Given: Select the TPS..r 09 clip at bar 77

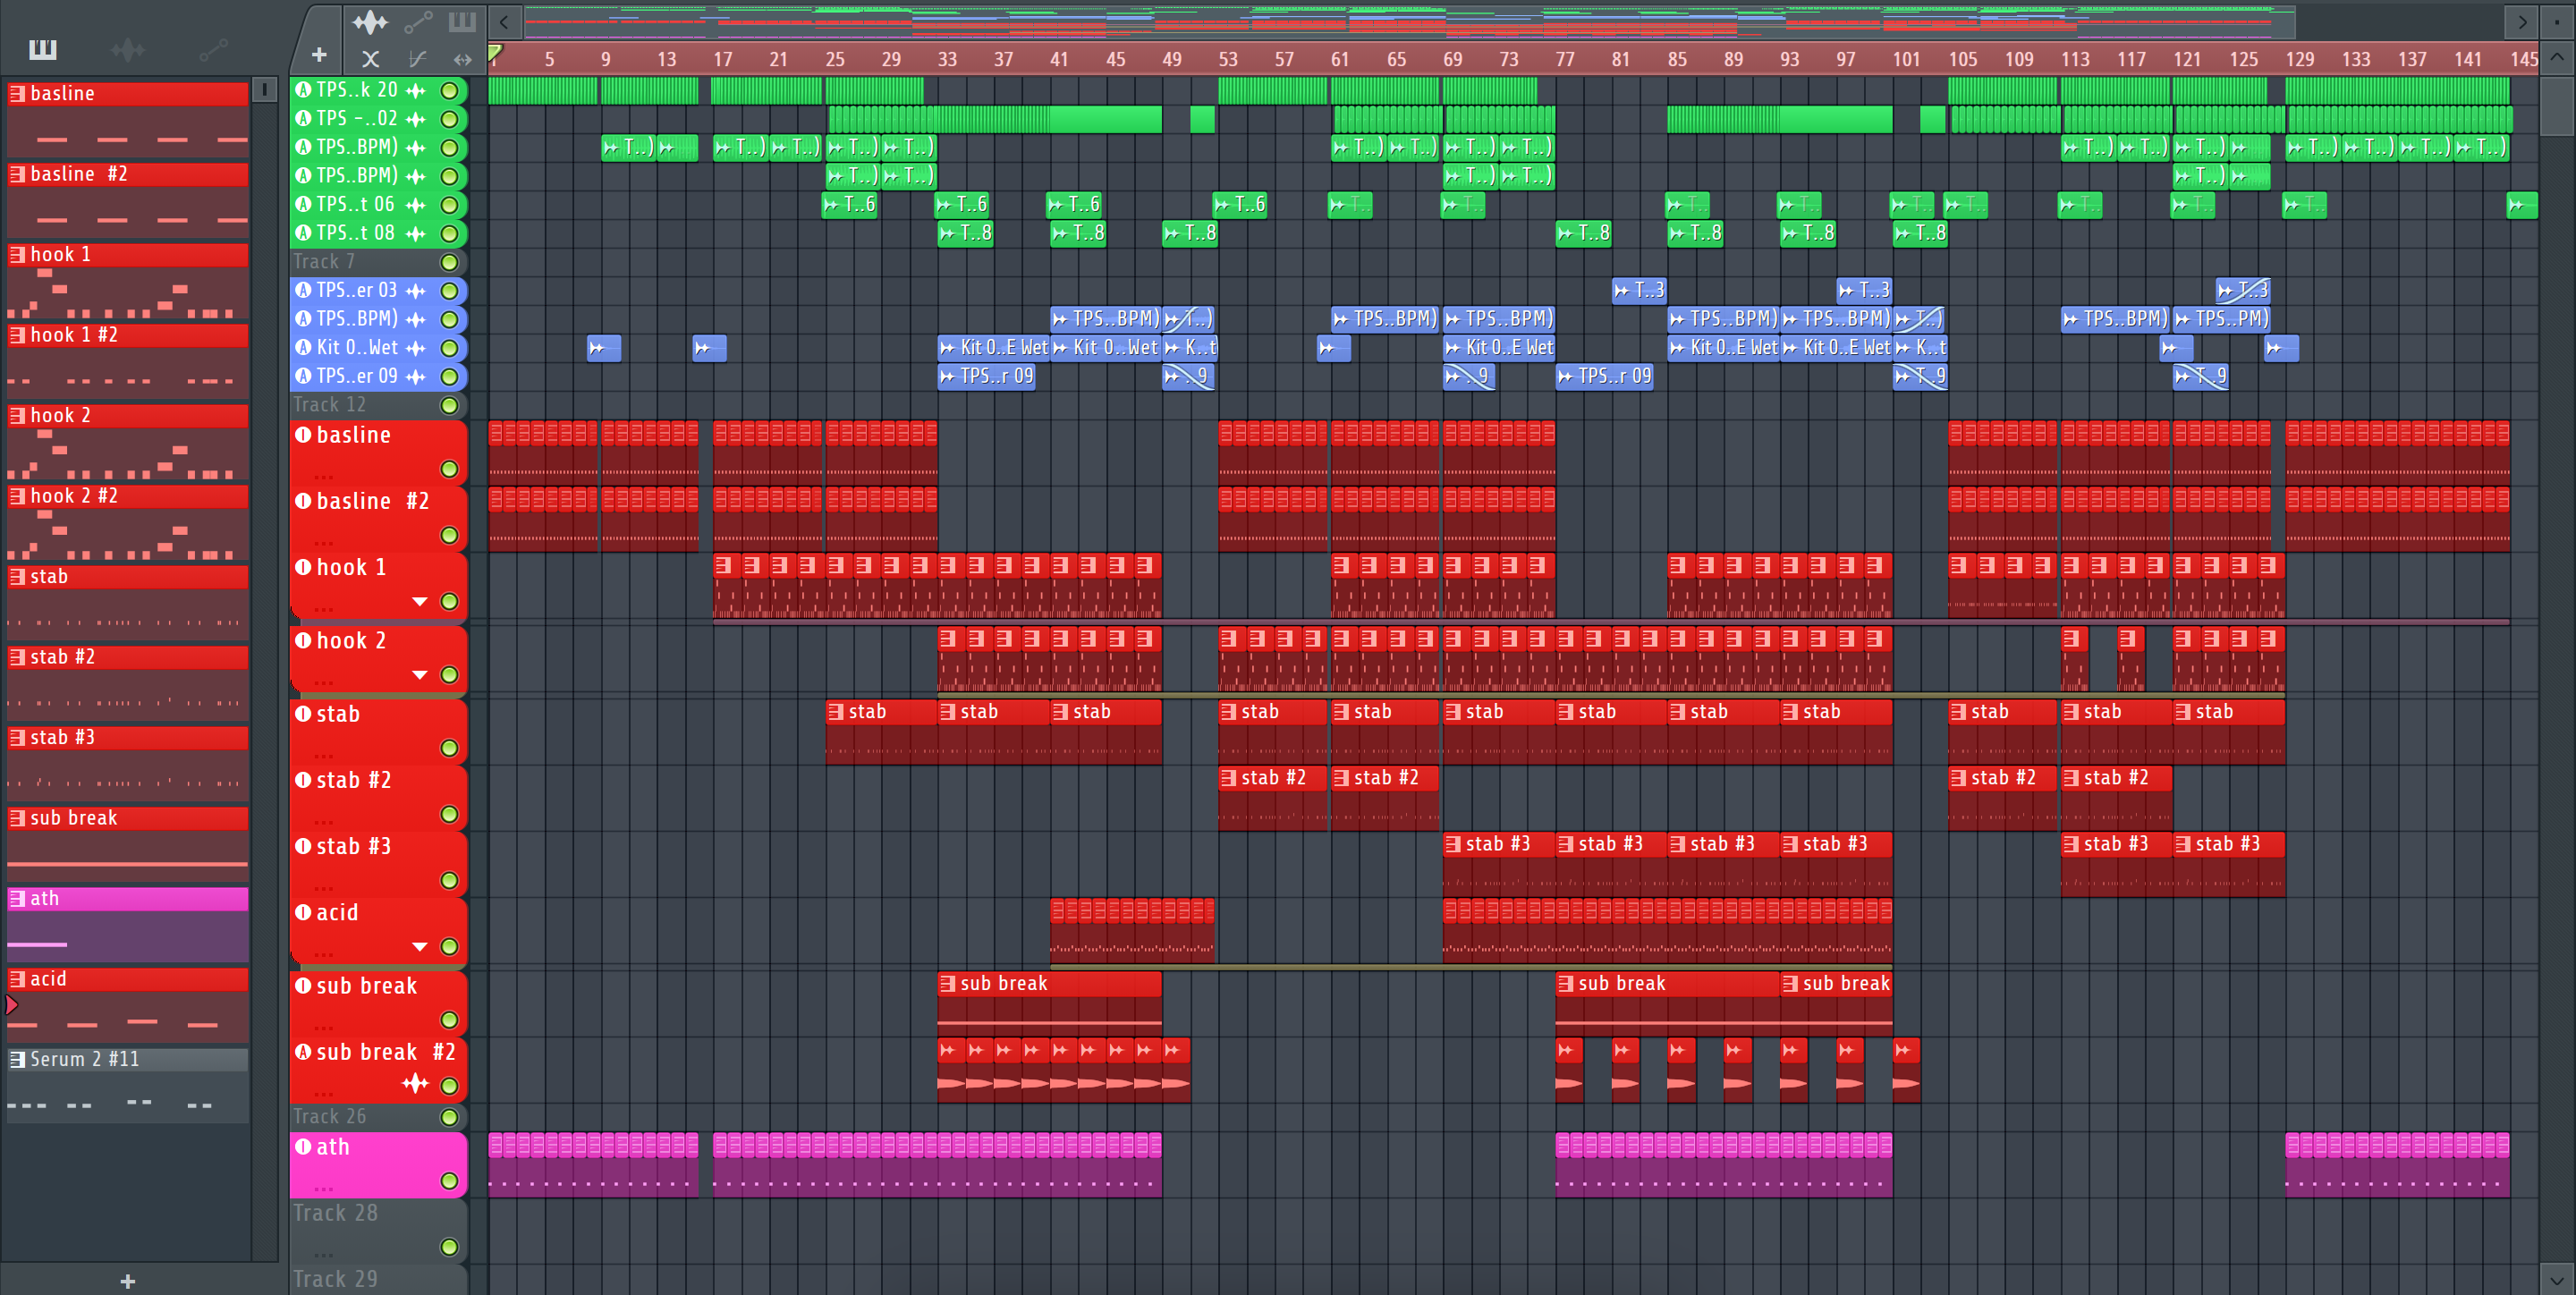Looking at the screenshot, I should [1605, 377].
